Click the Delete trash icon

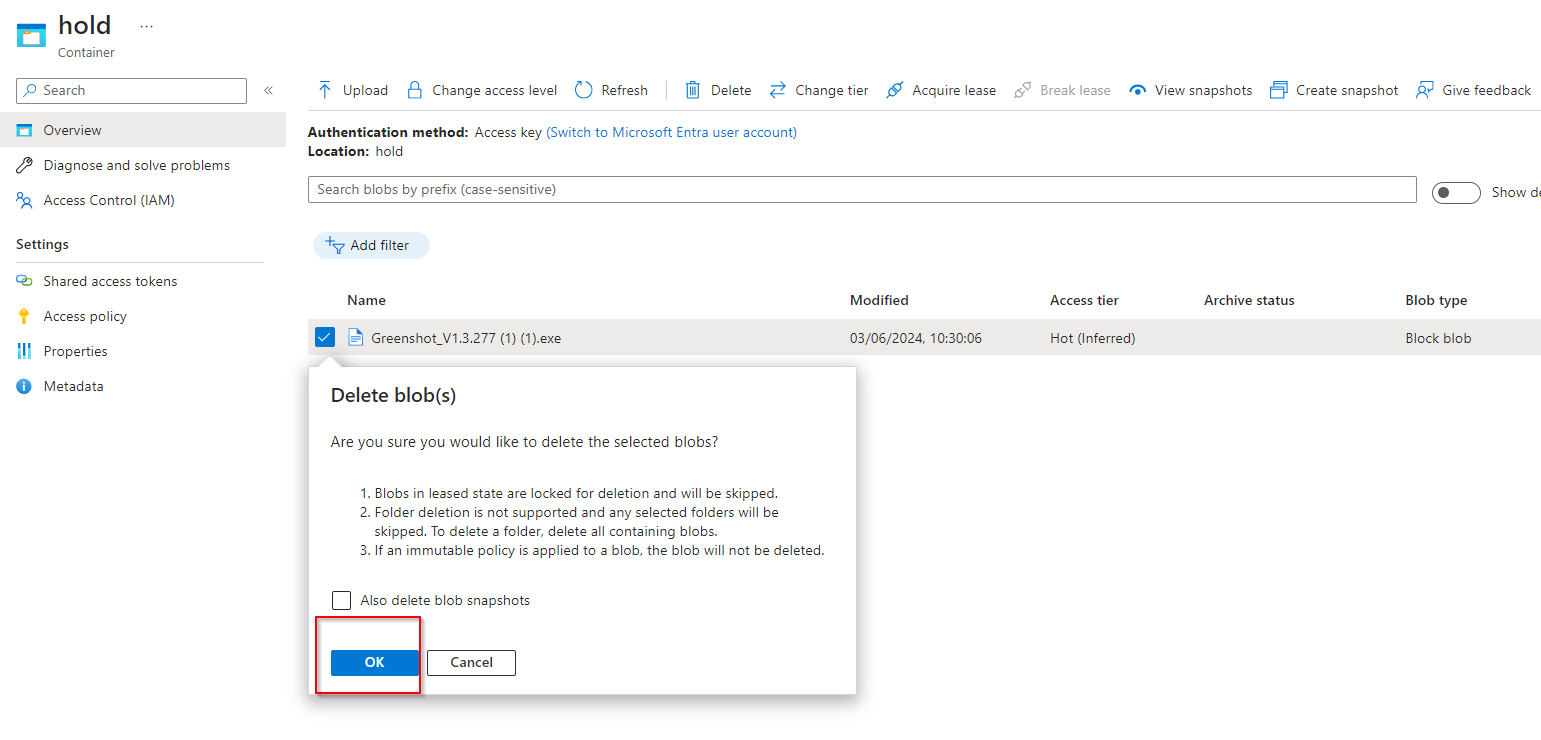(x=693, y=90)
